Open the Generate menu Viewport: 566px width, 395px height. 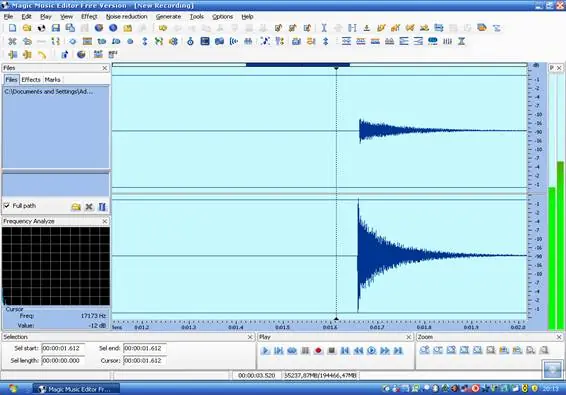click(x=168, y=17)
